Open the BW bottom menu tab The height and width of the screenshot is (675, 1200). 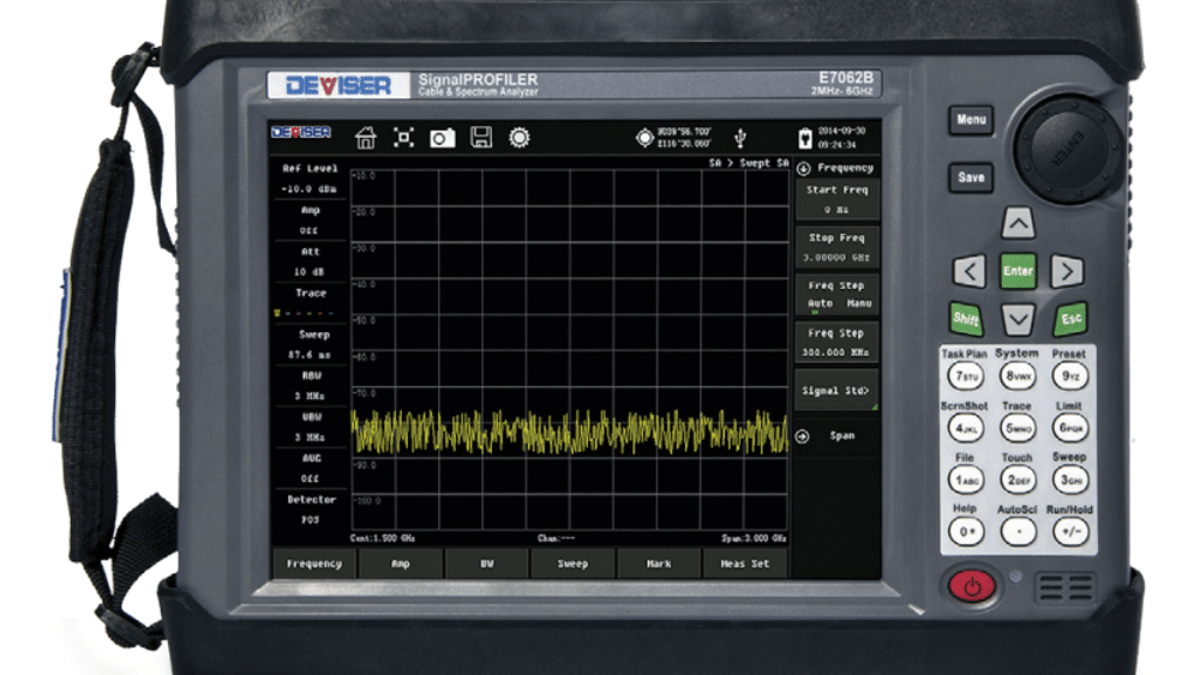click(486, 564)
